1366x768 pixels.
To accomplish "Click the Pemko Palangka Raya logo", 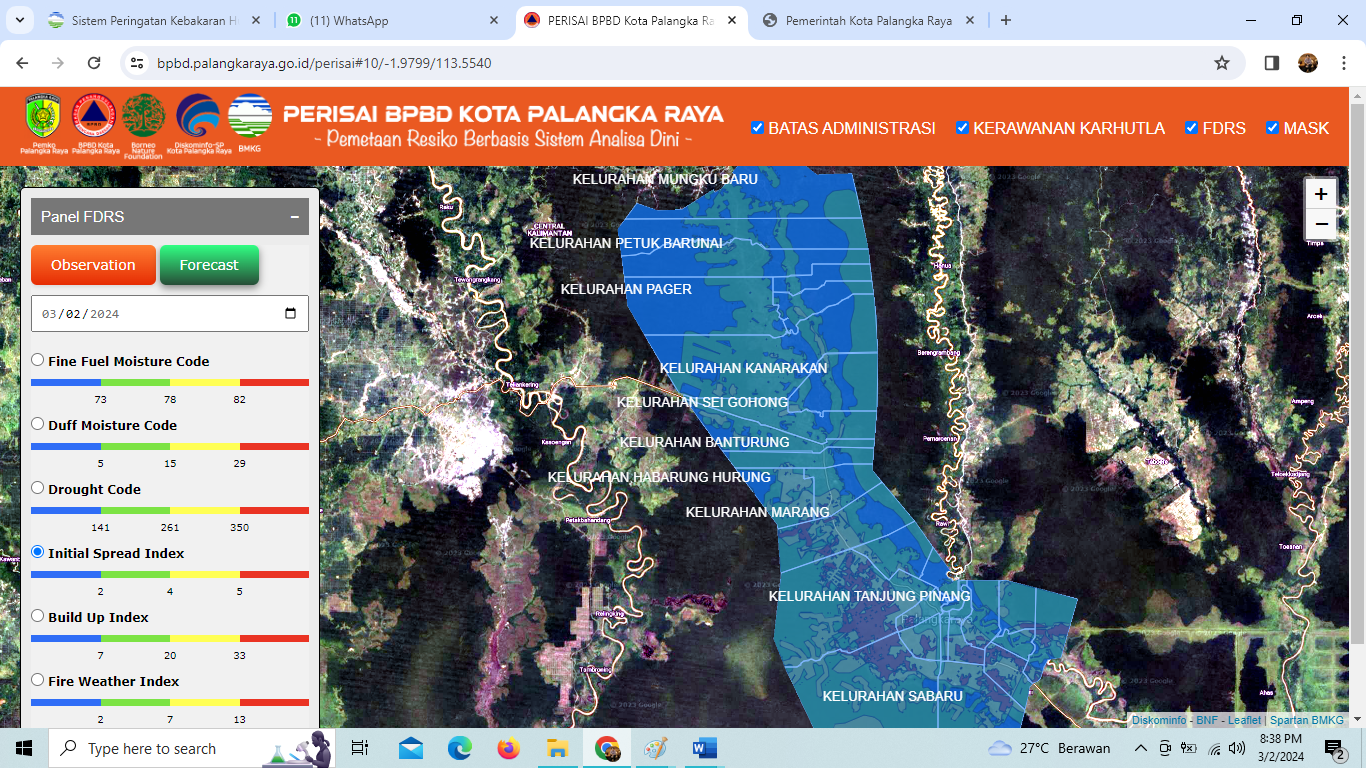I will pyautogui.click(x=43, y=121).
